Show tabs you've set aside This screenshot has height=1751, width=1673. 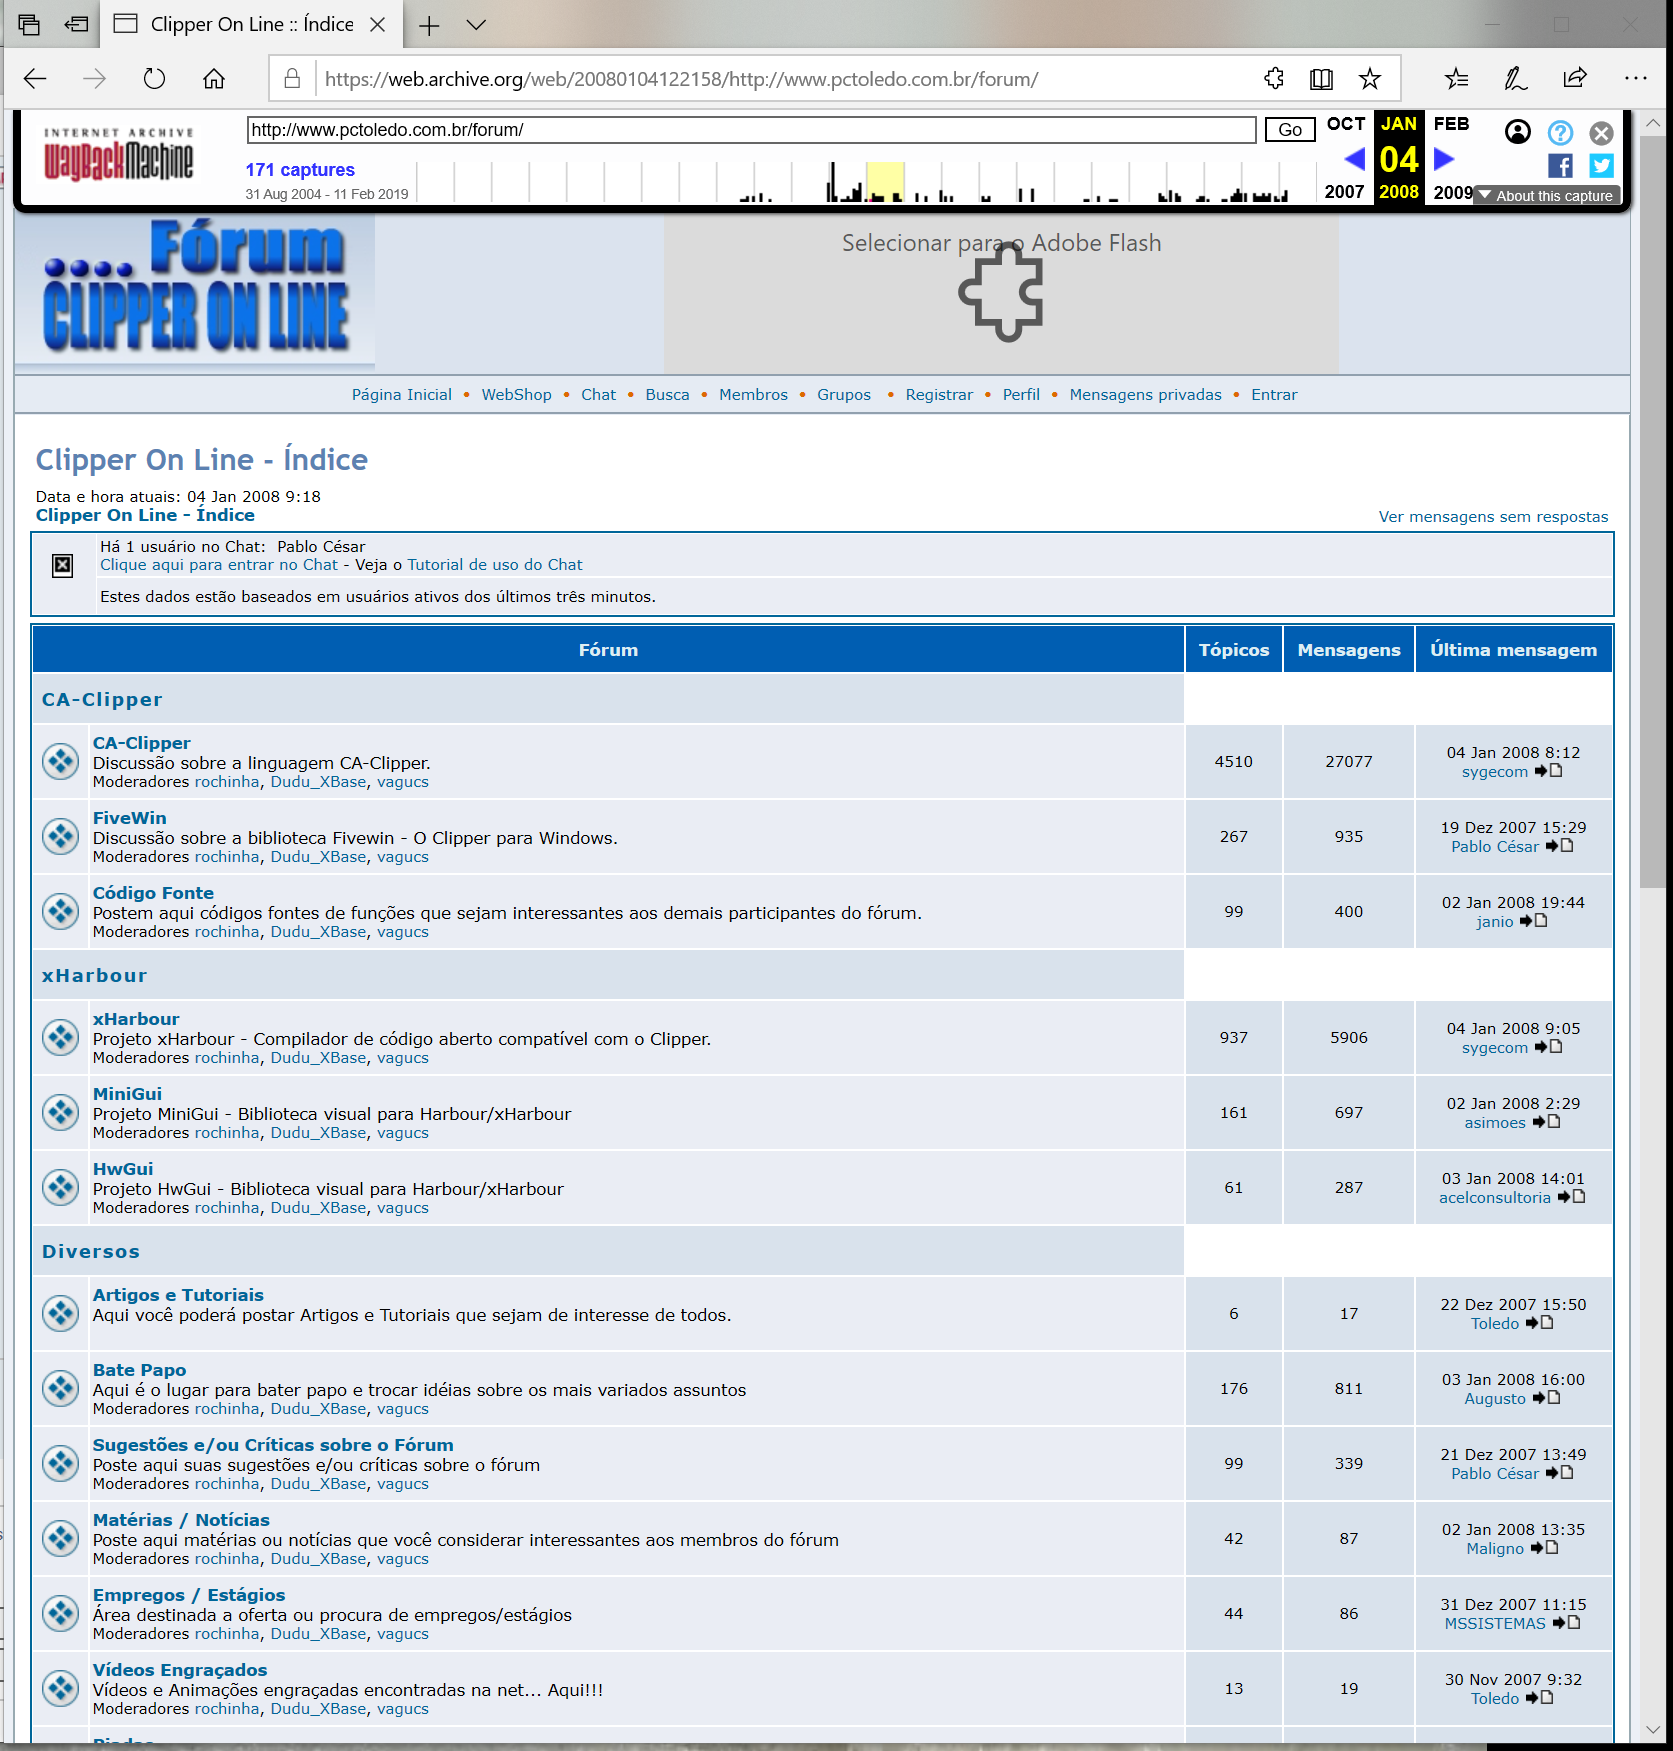29,25
